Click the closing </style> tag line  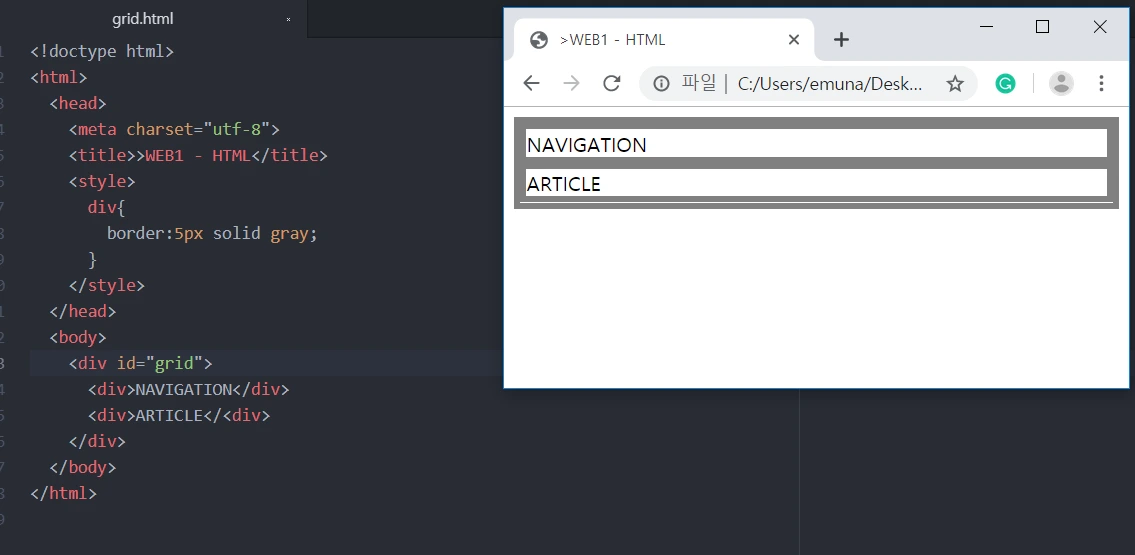coord(107,285)
